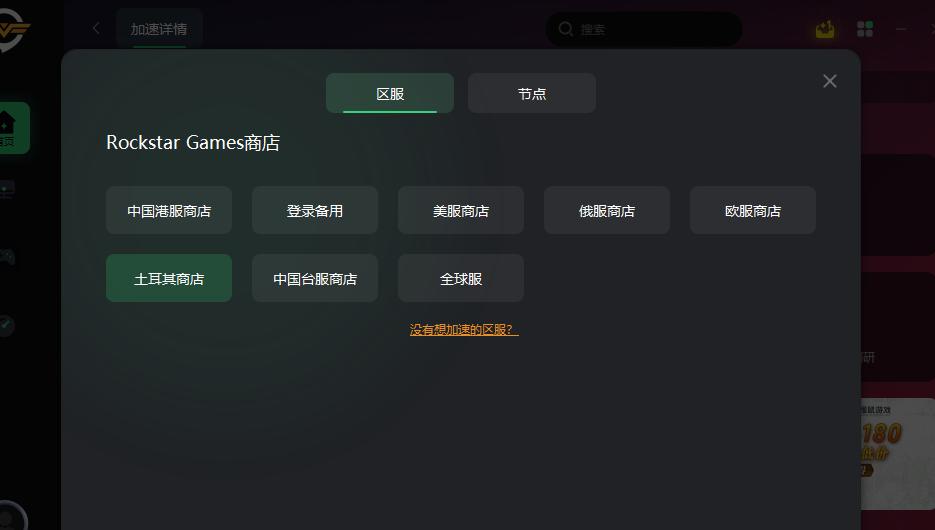Minimize the accelerator window
The height and width of the screenshot is (530, 935).
point(900,29)
